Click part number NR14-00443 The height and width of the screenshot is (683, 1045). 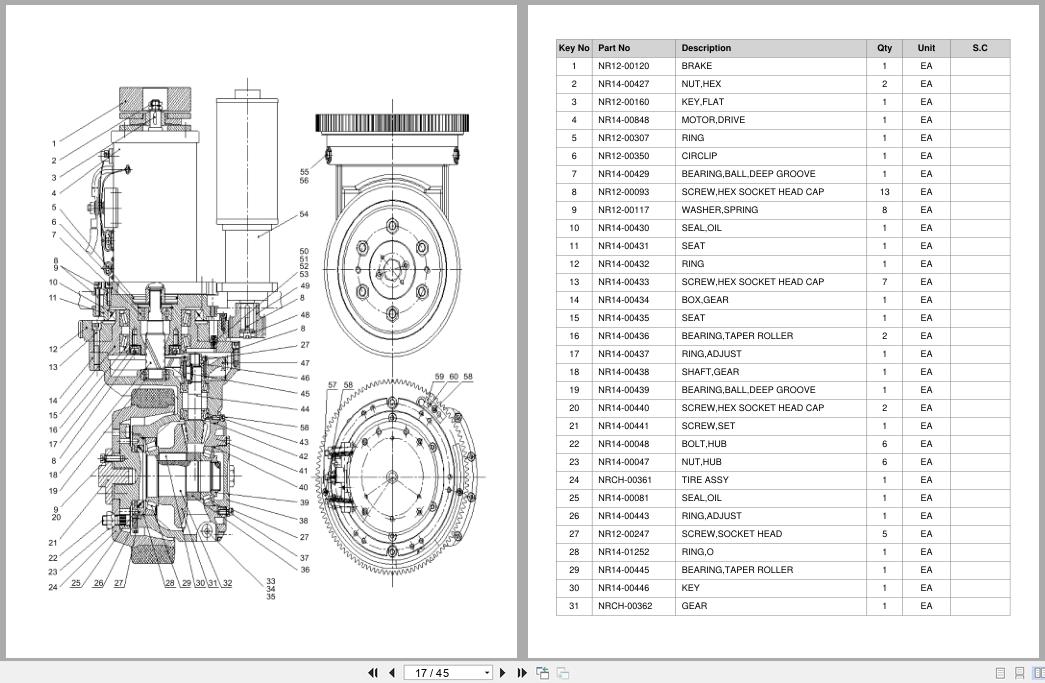click(623, 516)
